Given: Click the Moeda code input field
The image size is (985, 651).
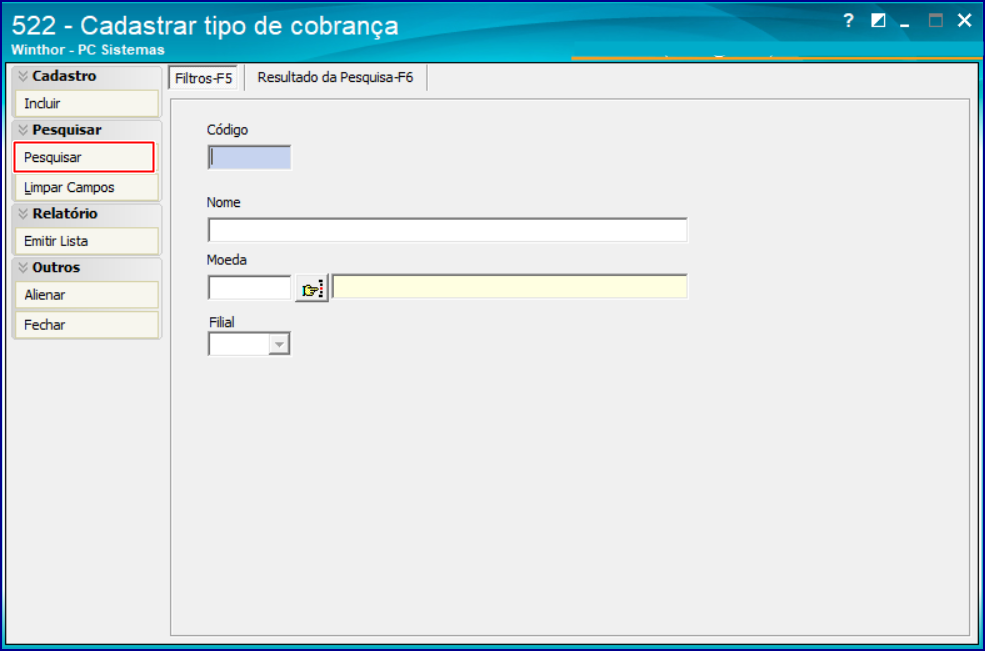Looking at the screenshot, I should [x=249, y=288].
